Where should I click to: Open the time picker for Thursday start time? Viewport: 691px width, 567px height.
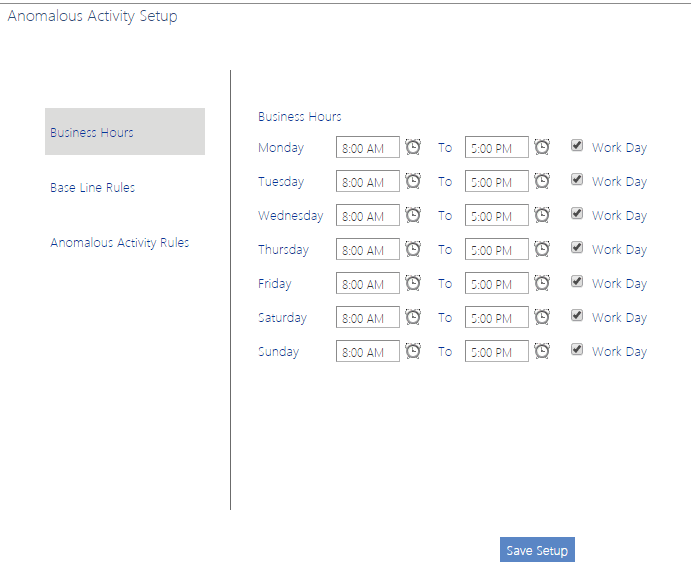[413, 249]
